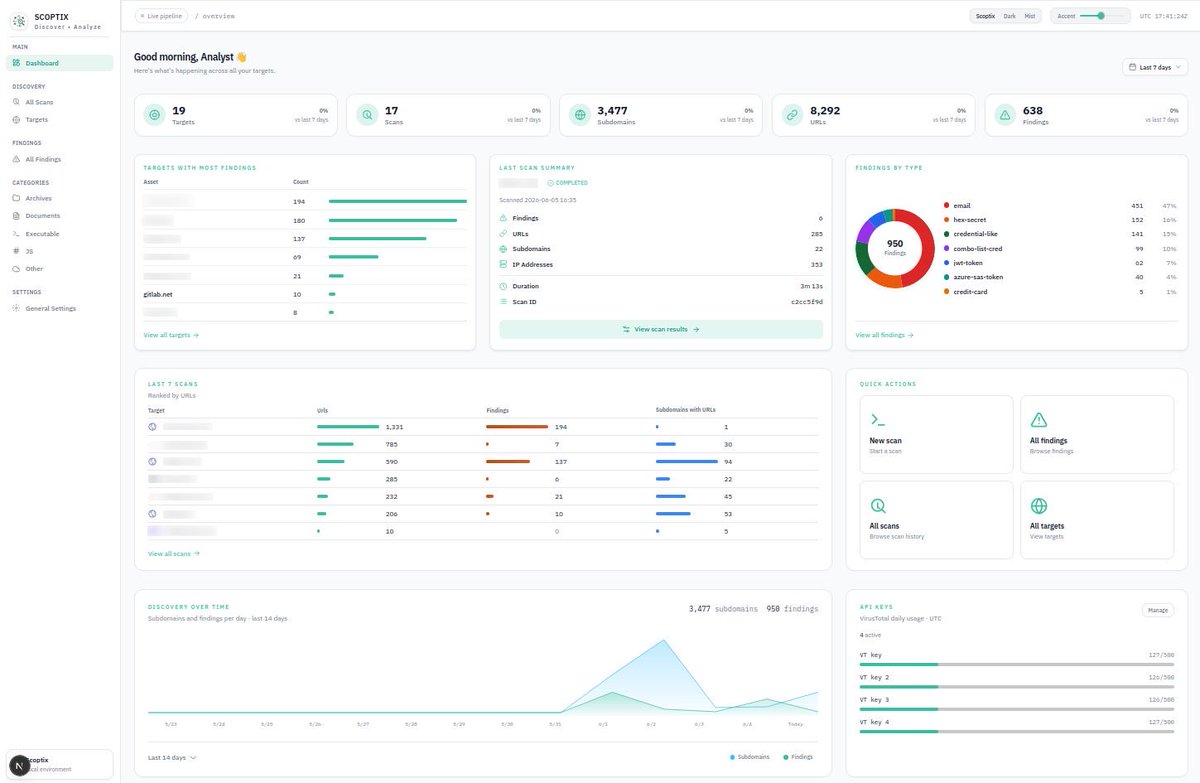Click the New scan quick action card
The image size is (1200, 783).
936,434
